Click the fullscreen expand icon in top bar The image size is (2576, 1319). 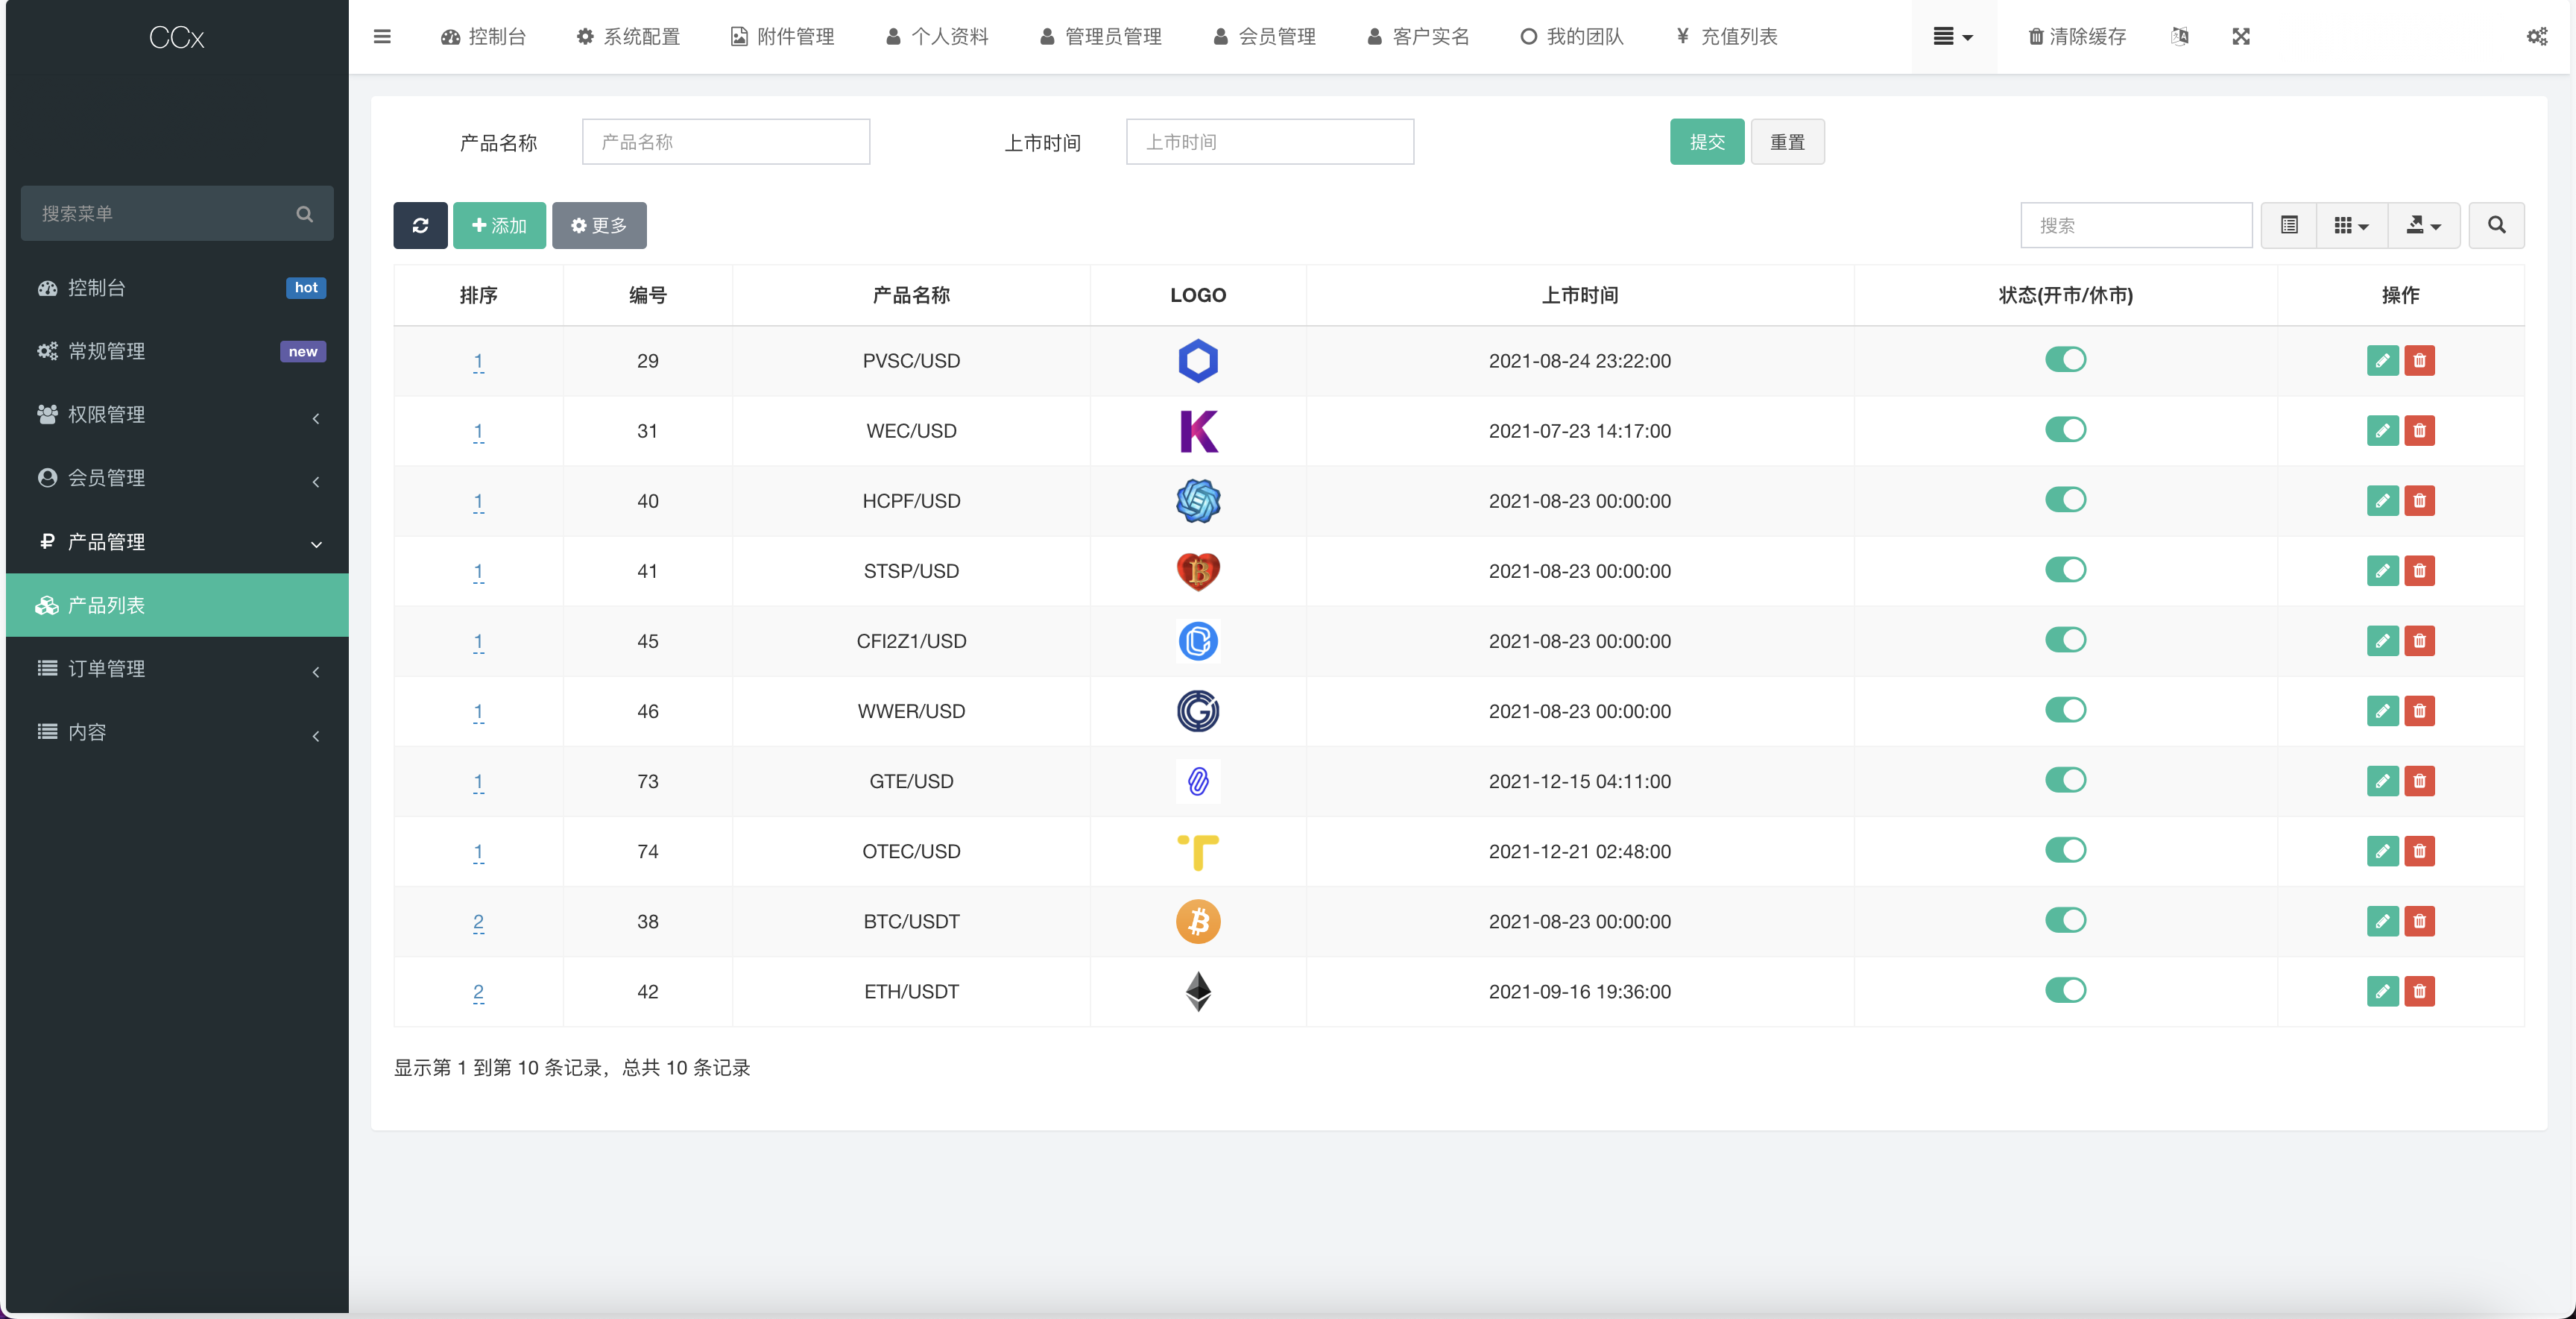(x=2242, y=37)
